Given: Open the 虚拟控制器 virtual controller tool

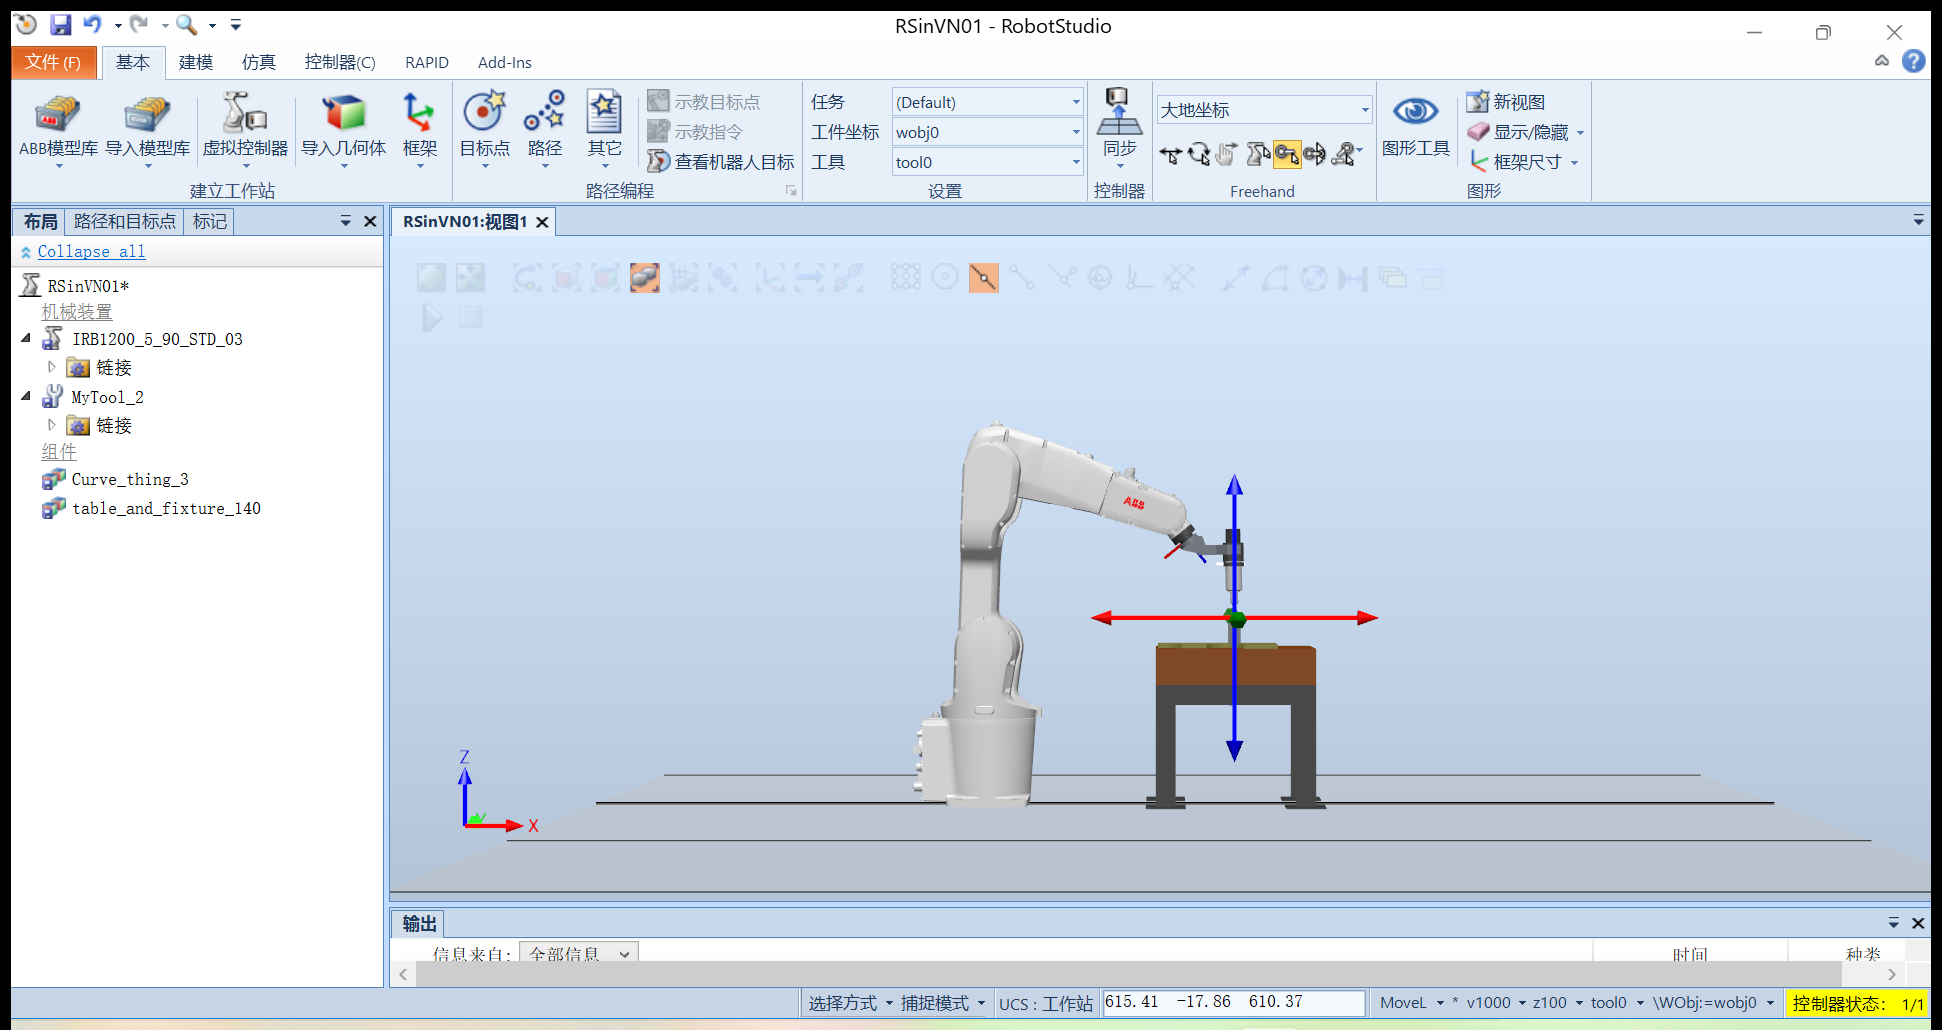Looking at the screenshot, I should pyautogui.click(x=244, y=115).
